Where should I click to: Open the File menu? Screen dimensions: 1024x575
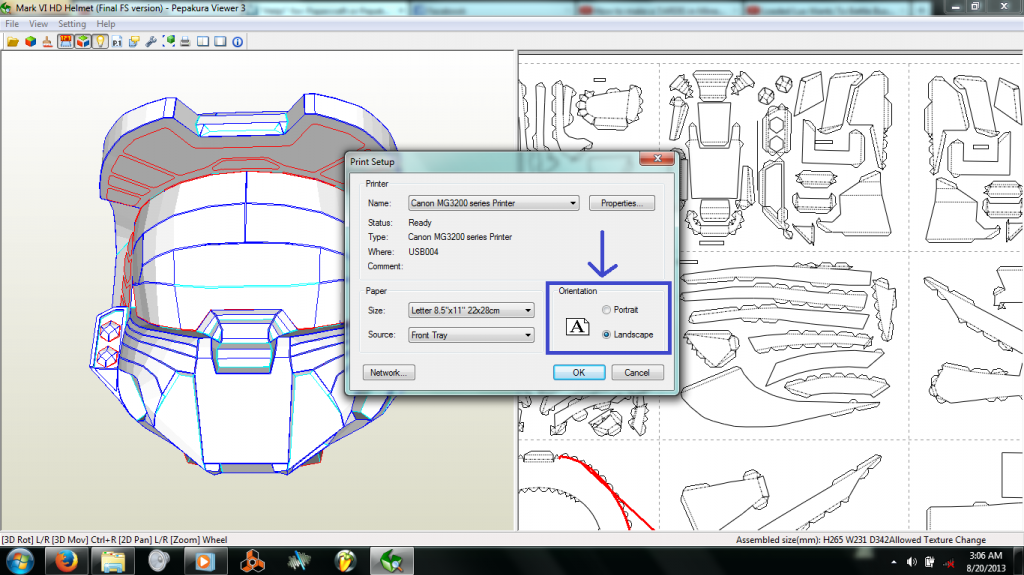(12, 24)
